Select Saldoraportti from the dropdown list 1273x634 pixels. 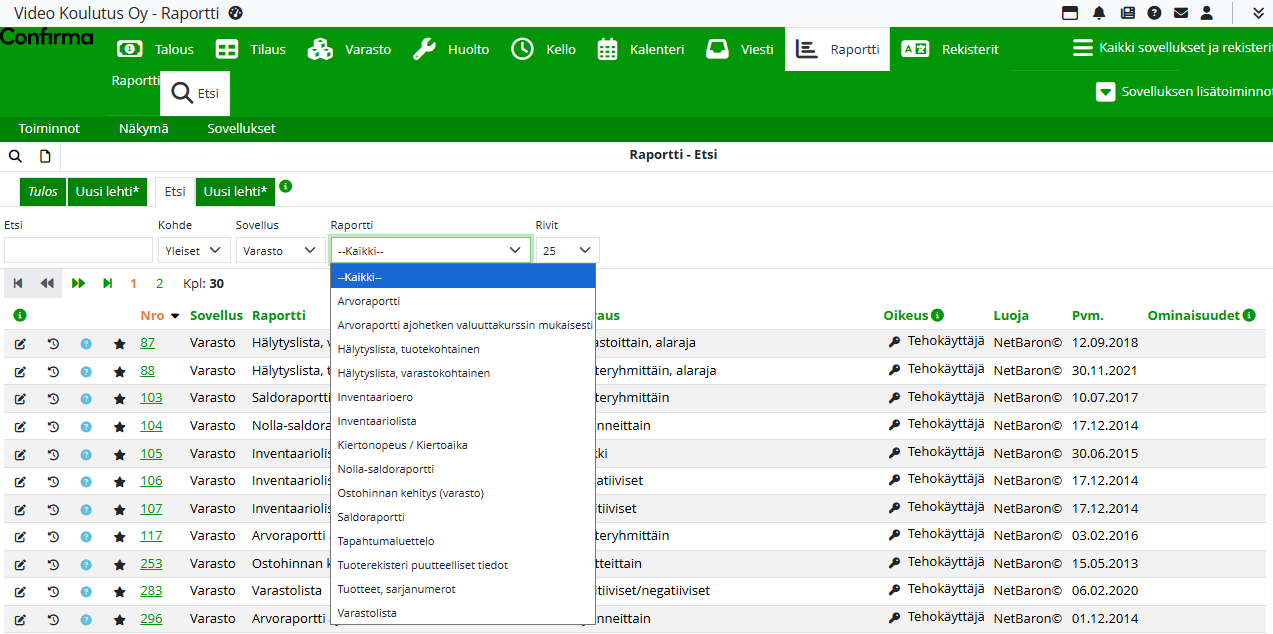pyautogui.click(x=371, y=517)
